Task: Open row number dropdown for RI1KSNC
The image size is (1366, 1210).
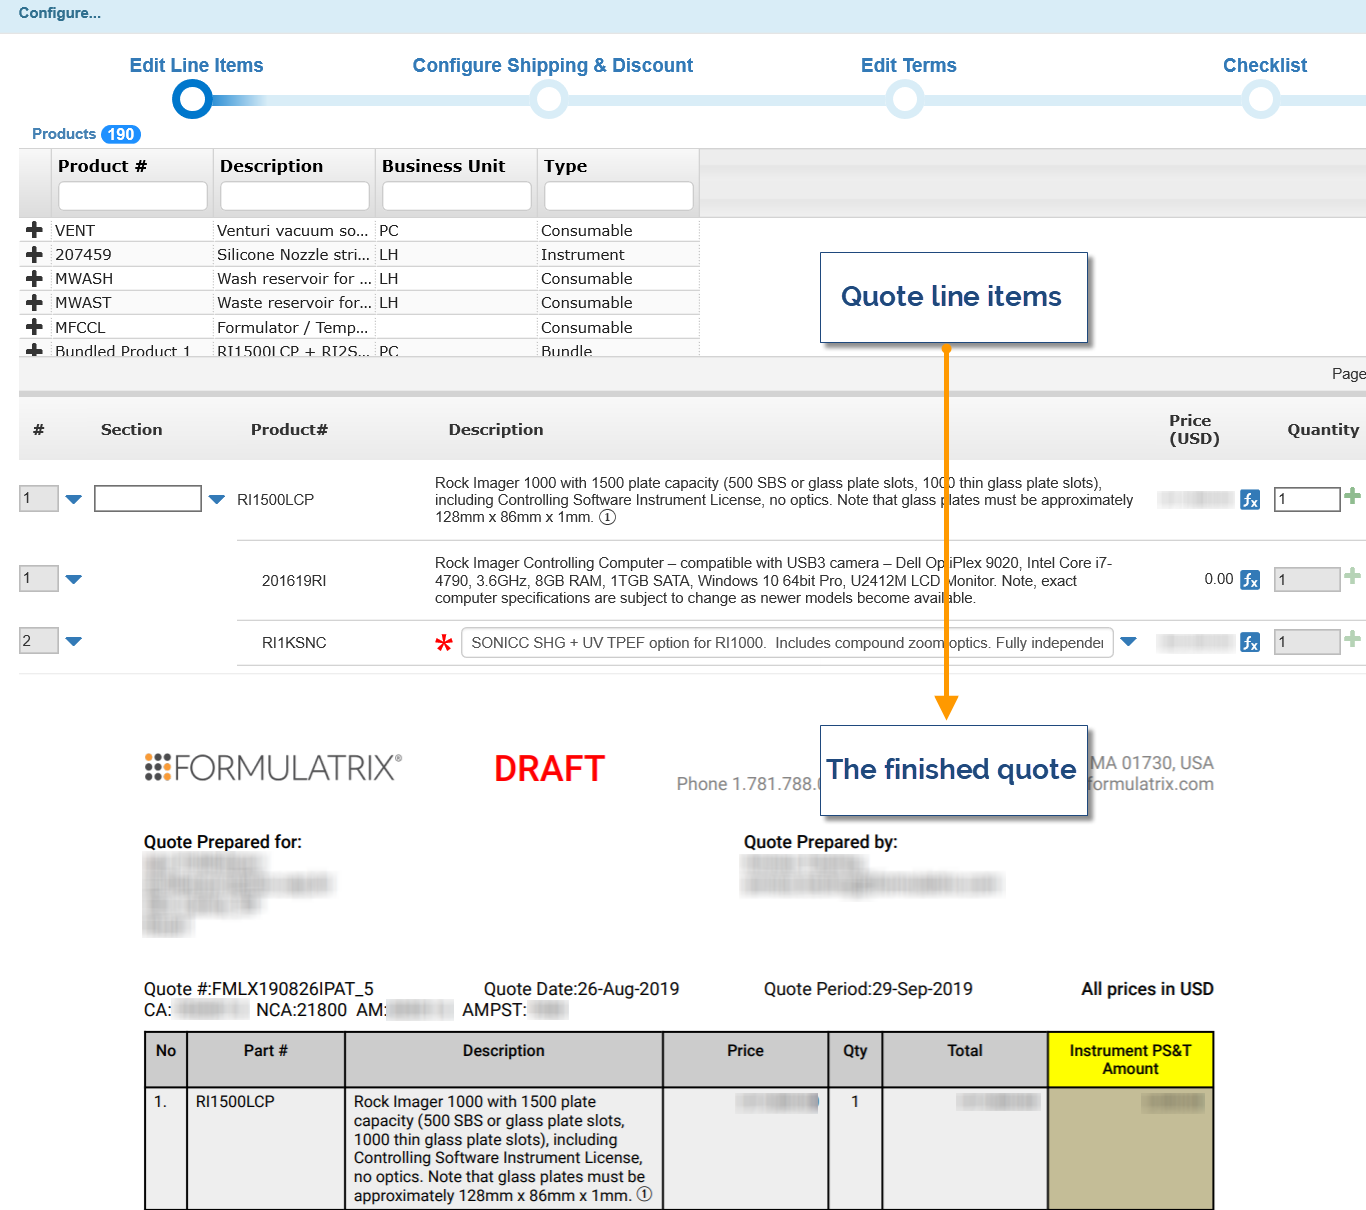Action: [x=73, y=641]
